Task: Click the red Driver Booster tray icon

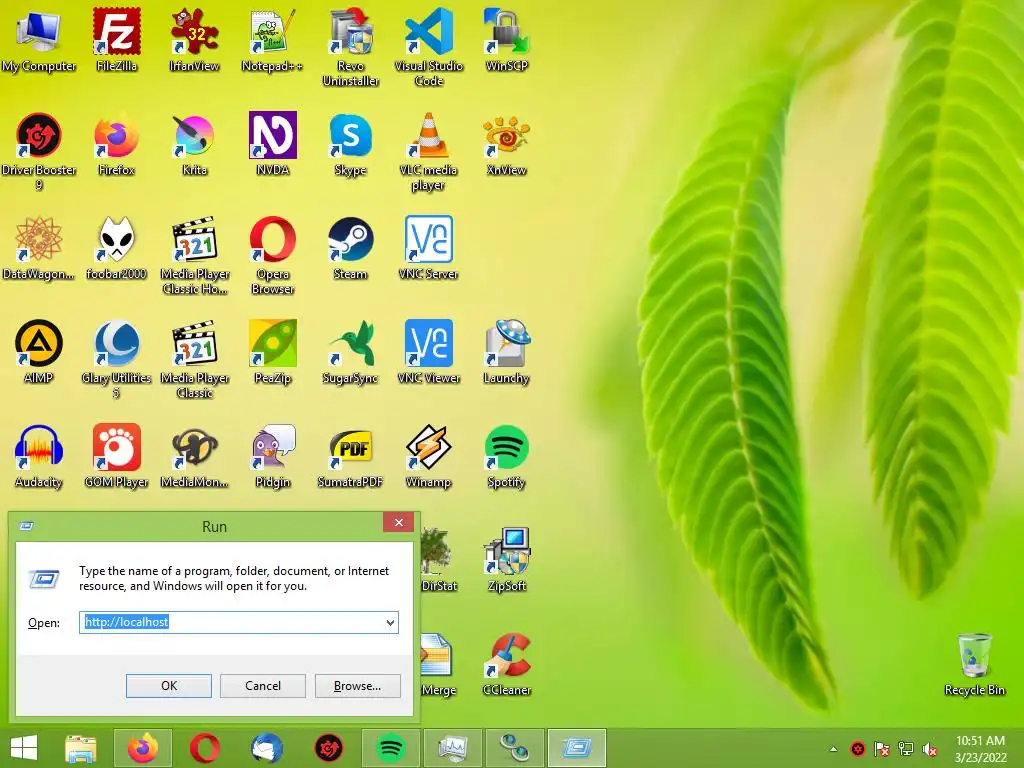Action: [x=857, y=749]
